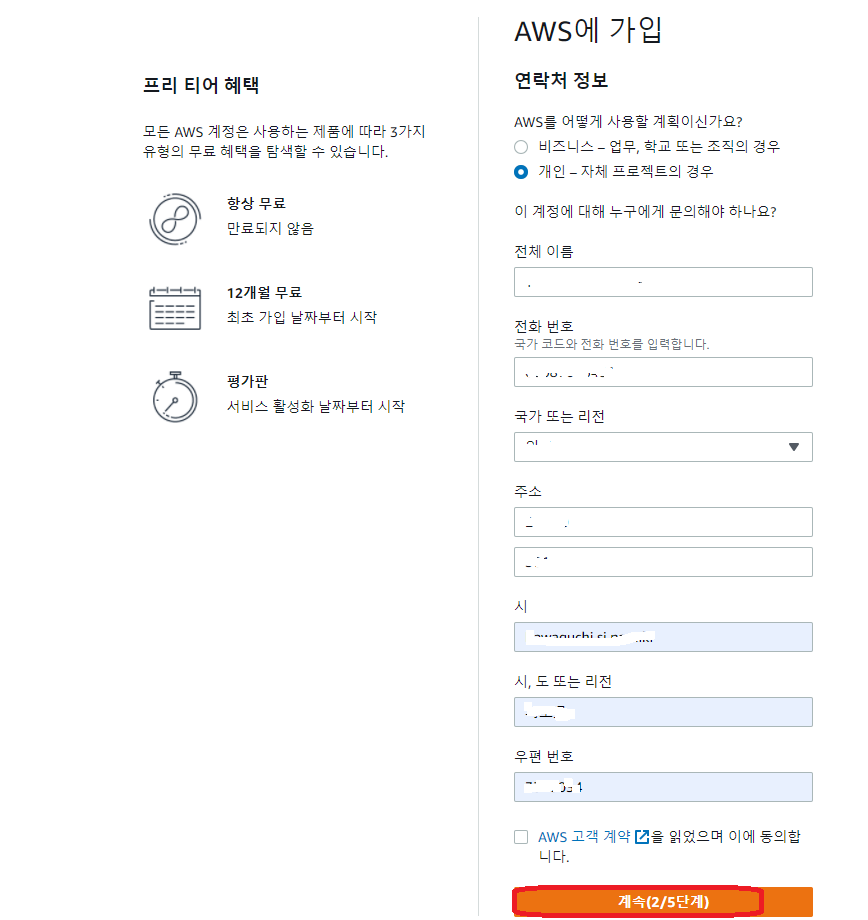Click the 평가판 label
Image resolution: width=868 pixels, height=920 pixels.
pyautogui.click(x=248, y=381)
